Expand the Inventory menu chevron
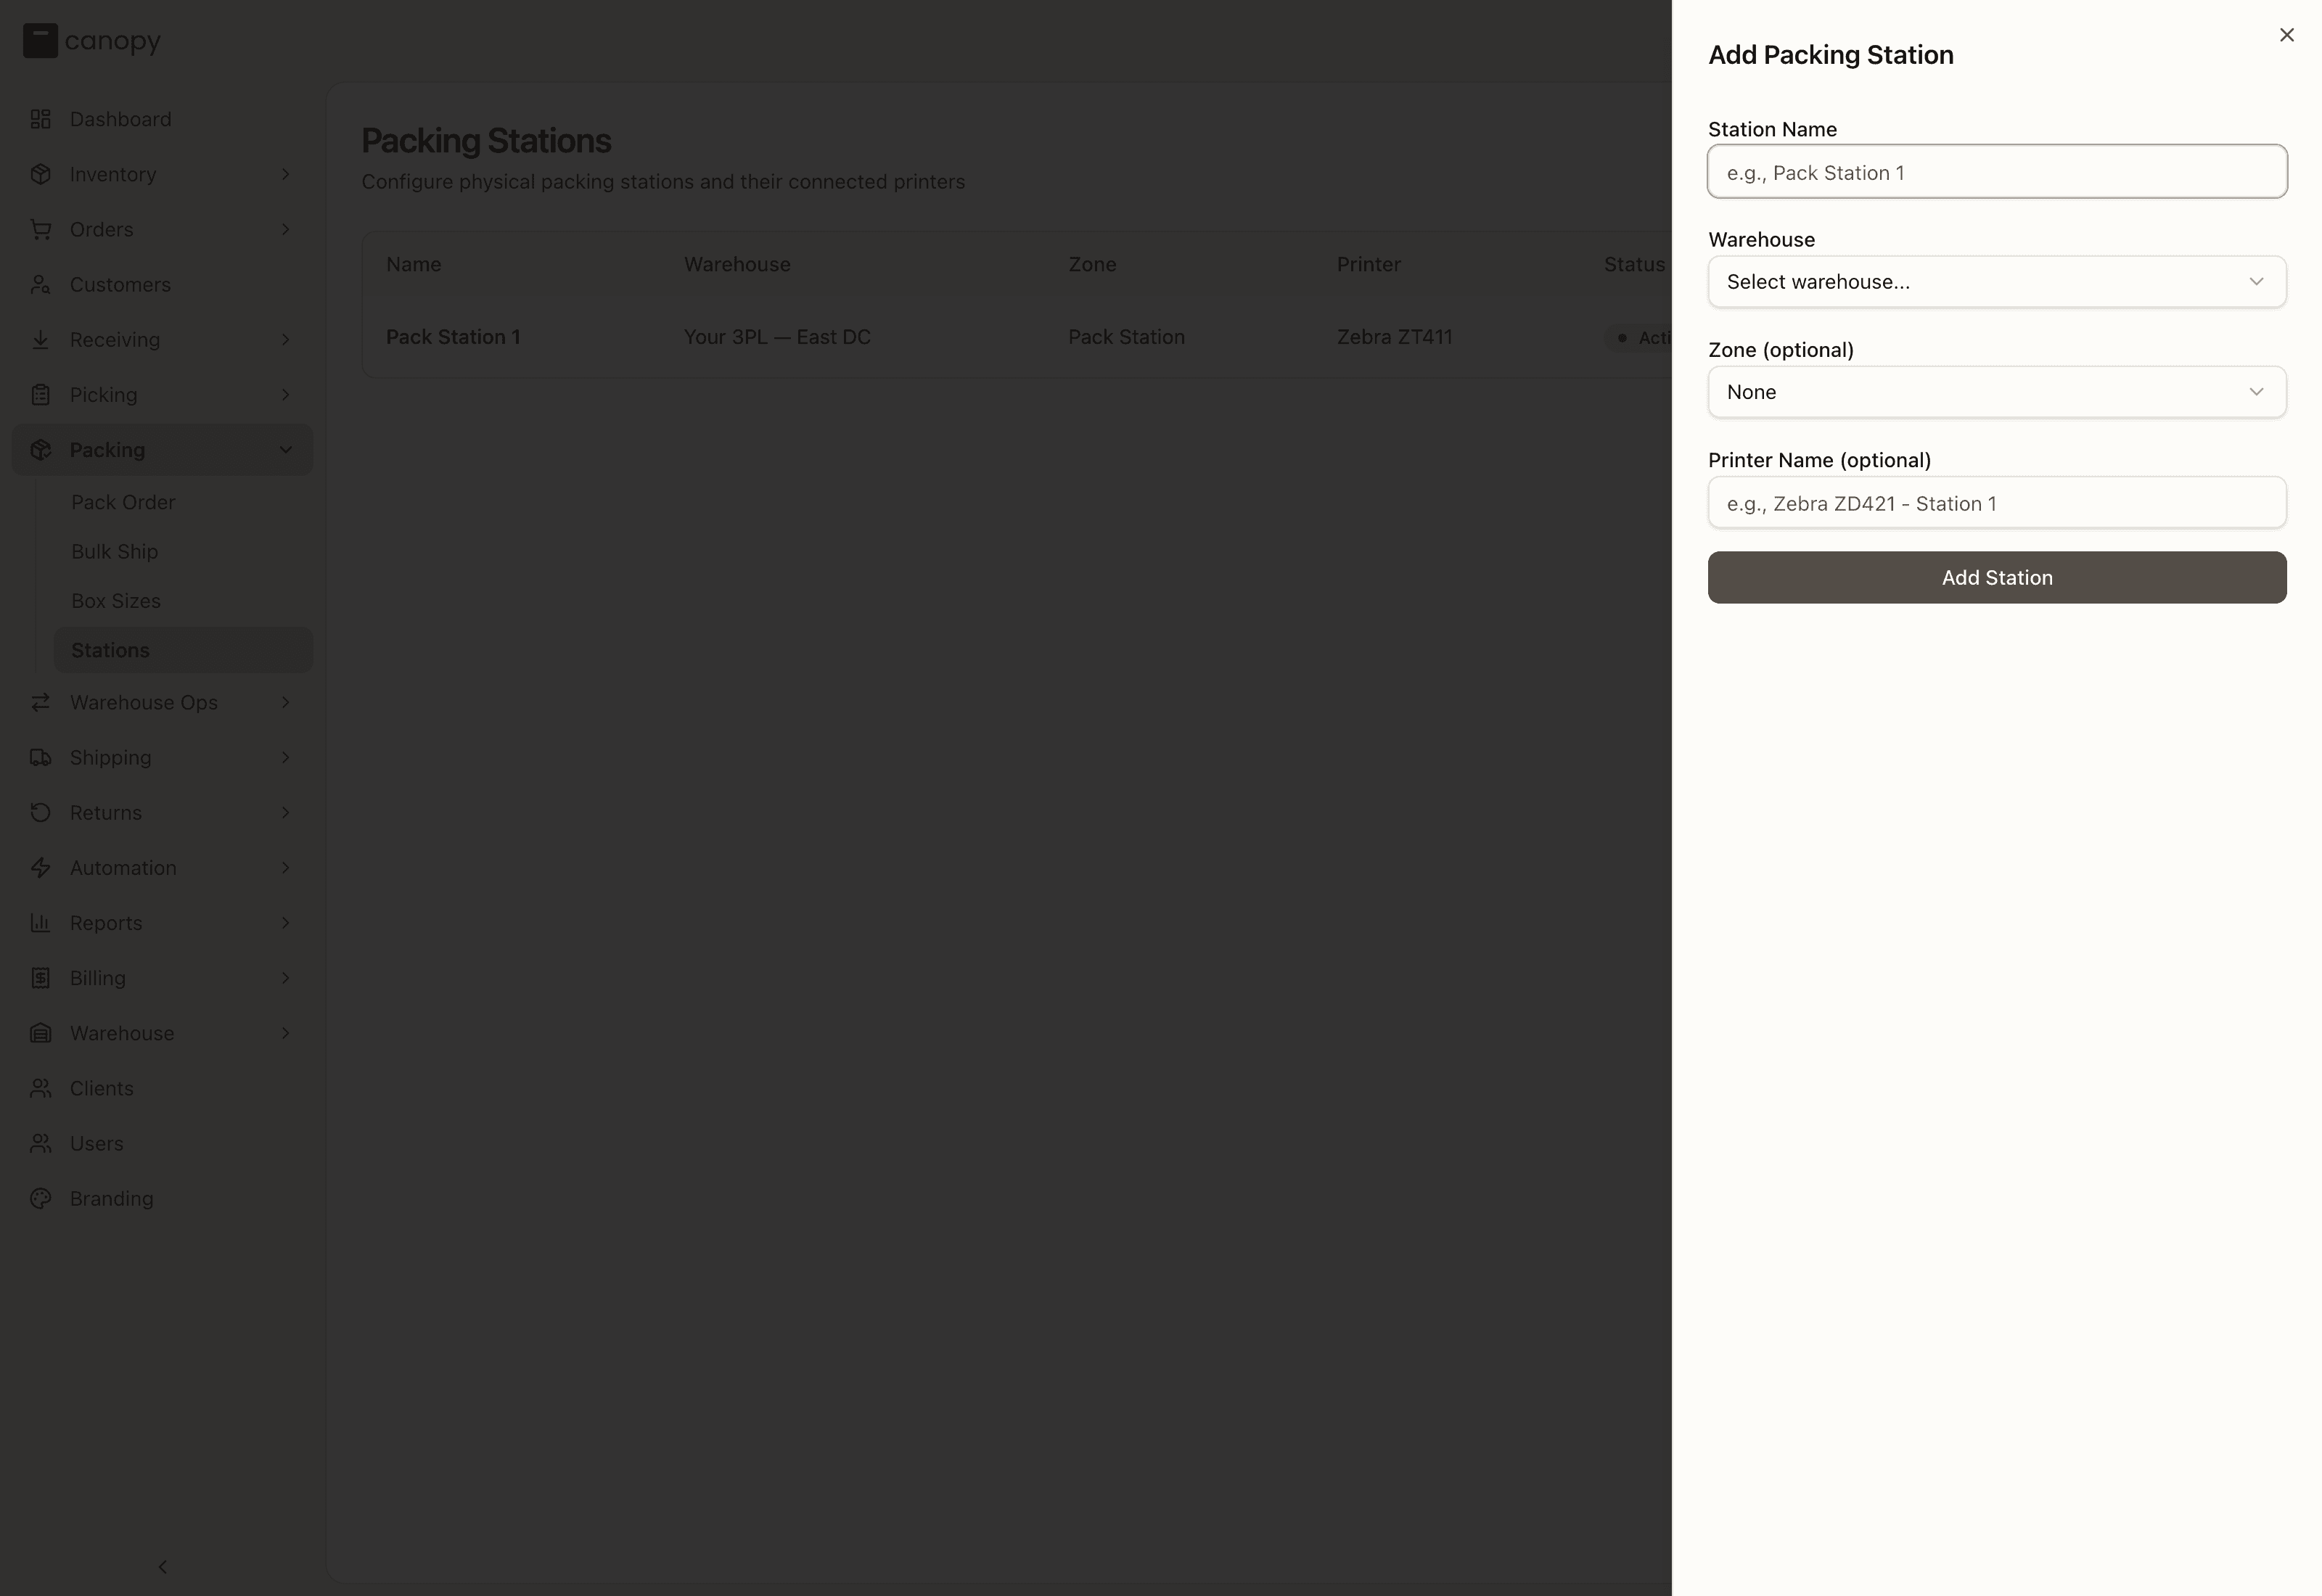Viewport: 2322px width, 1596px height. pos(285,174)
